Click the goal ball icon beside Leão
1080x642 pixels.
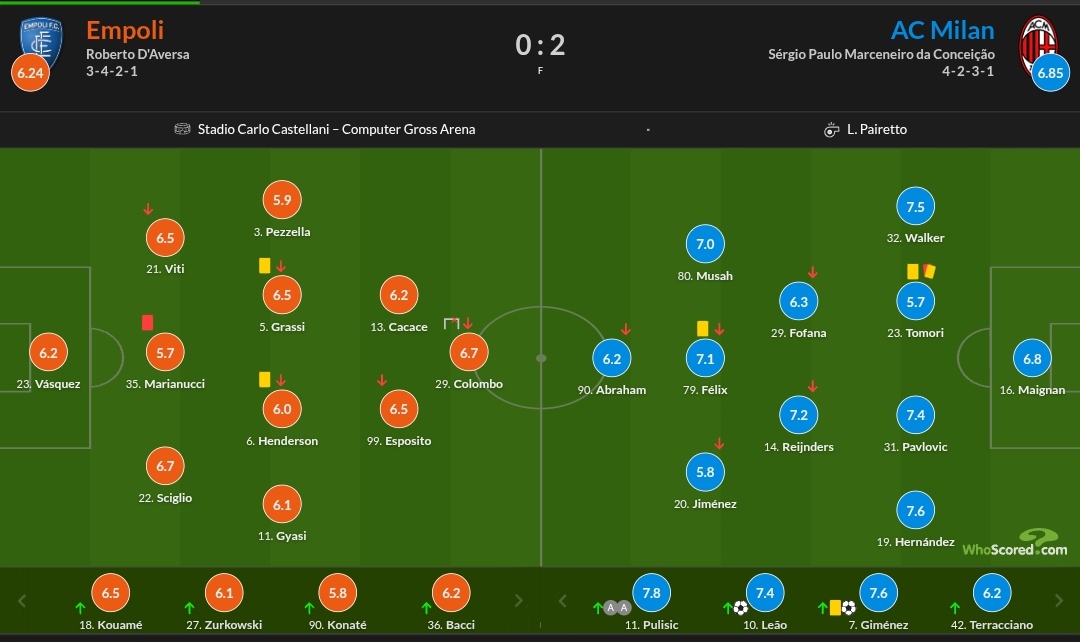[x=740, y=608]
